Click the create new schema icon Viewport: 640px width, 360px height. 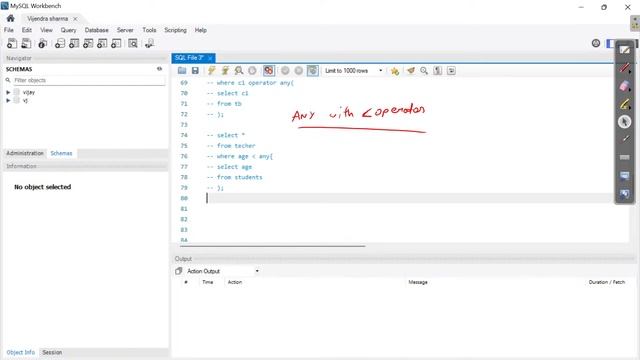pyautogui.click(x=60, y=43)
